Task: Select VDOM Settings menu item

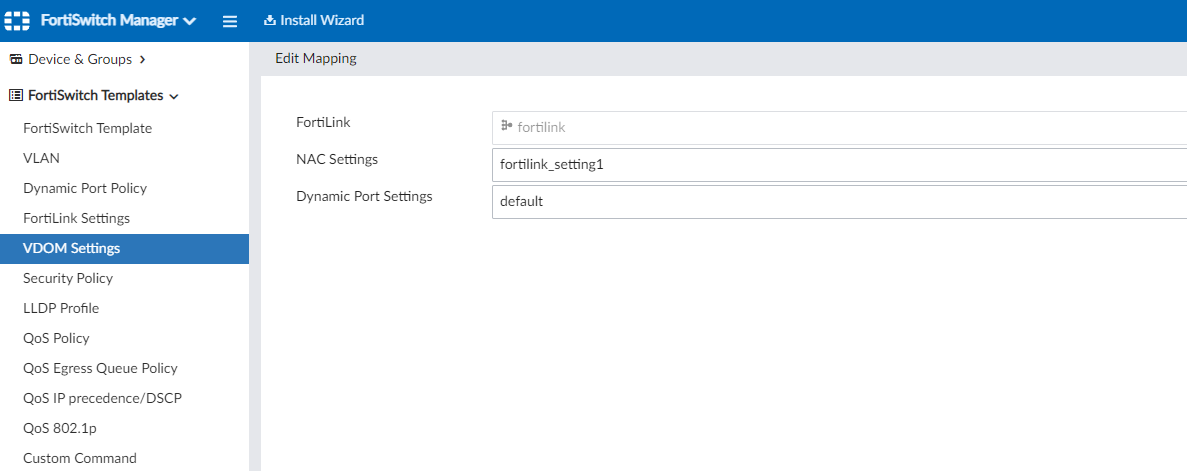Action: pos(124,248)
